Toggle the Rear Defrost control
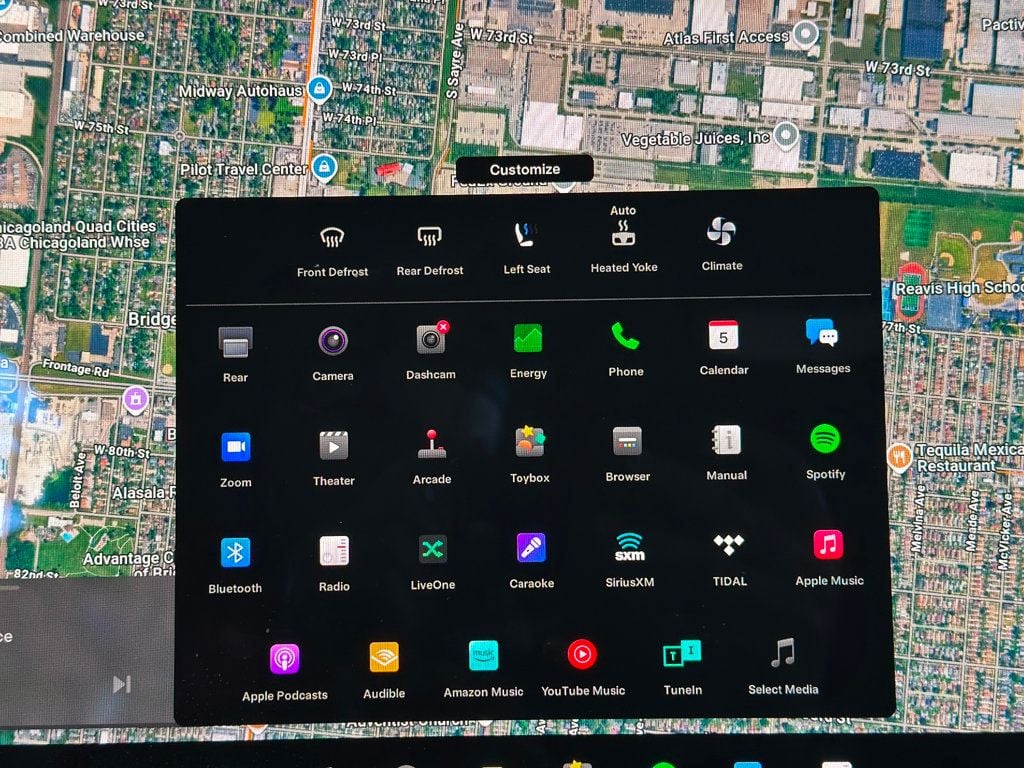 tap(430, 236)
